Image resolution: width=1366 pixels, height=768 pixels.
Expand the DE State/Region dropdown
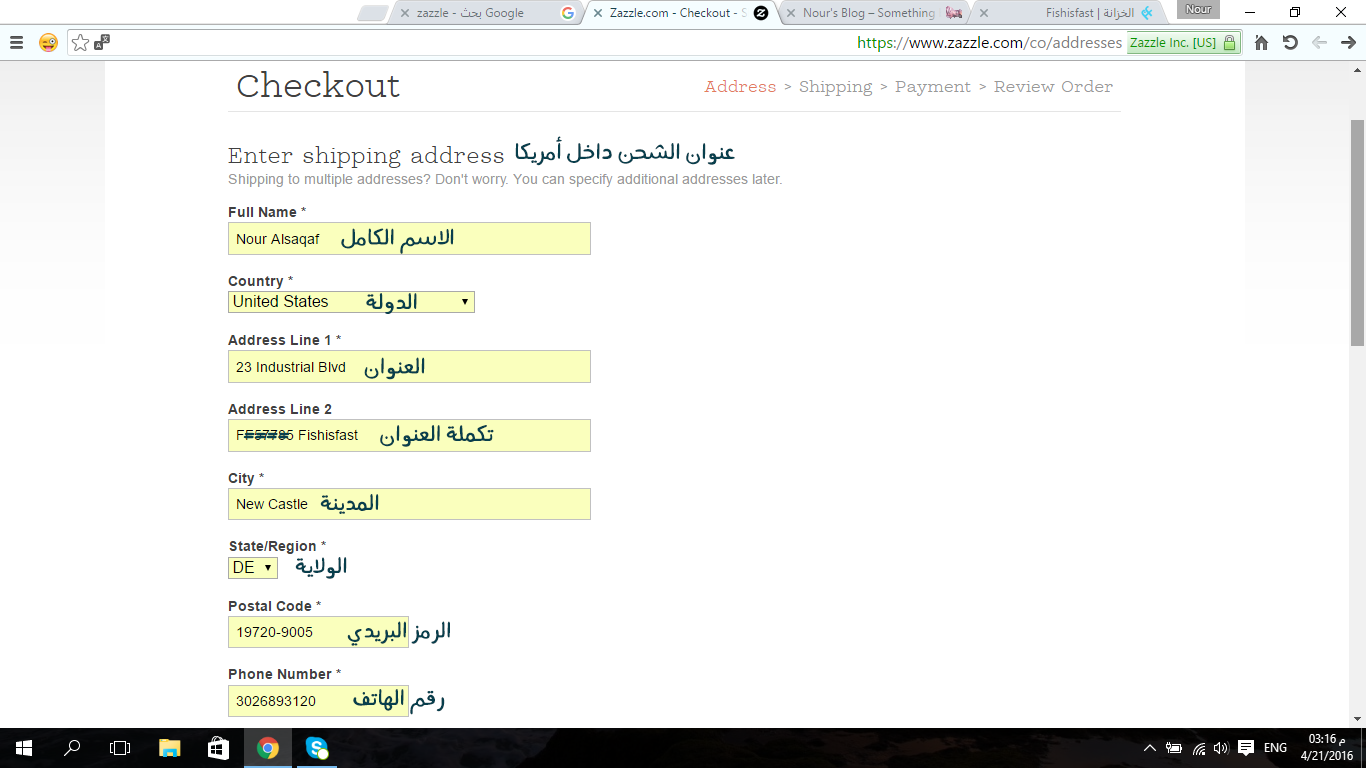tap(253, 567)
